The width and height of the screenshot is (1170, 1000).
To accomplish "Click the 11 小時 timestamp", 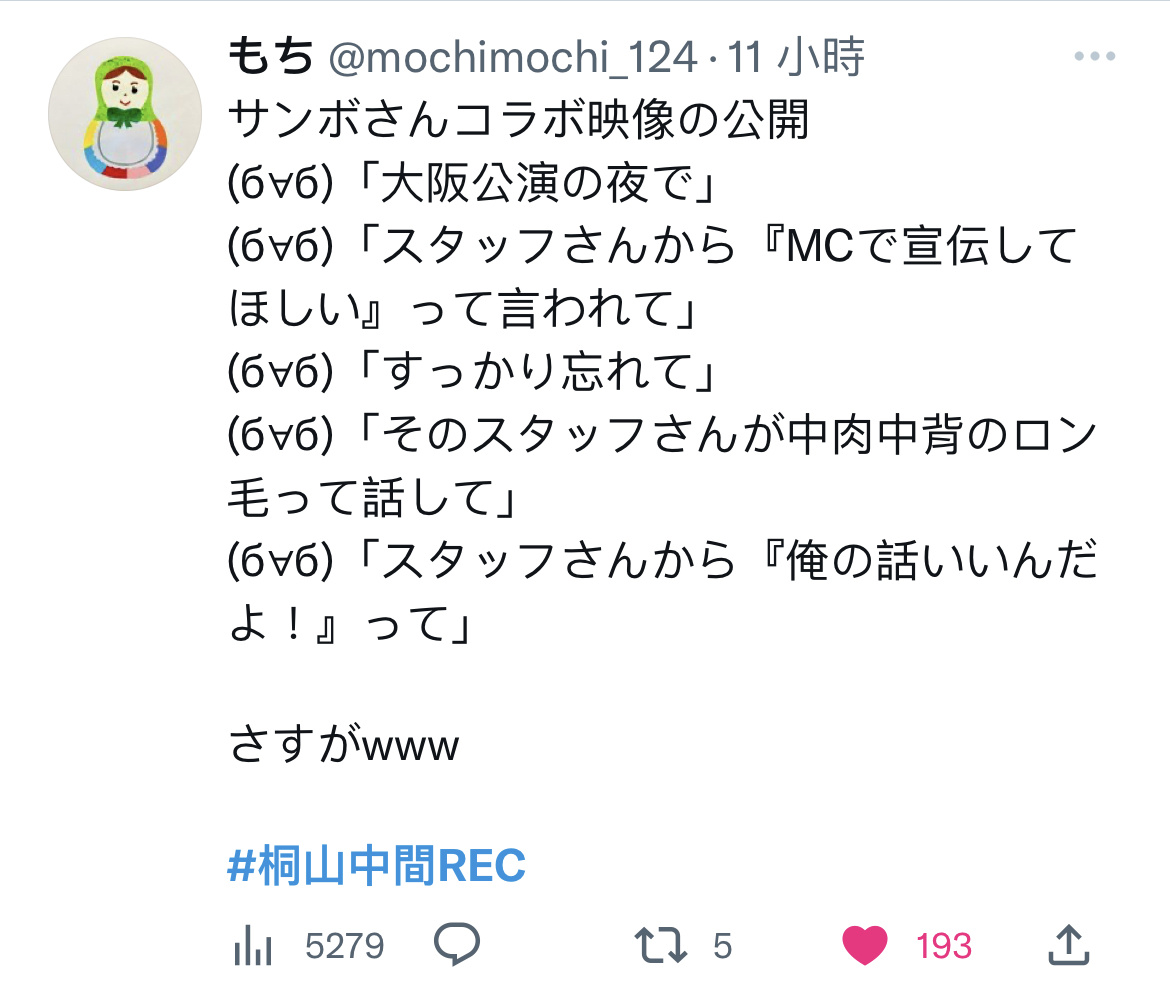I will (x=795, y=57).
